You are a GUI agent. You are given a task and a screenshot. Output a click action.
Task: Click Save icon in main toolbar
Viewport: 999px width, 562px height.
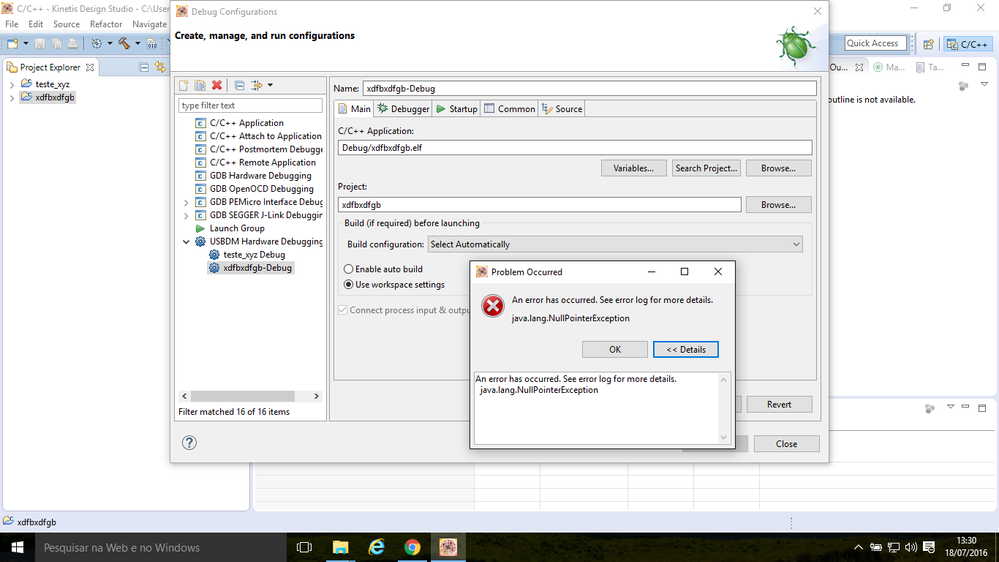pos(40,43)
